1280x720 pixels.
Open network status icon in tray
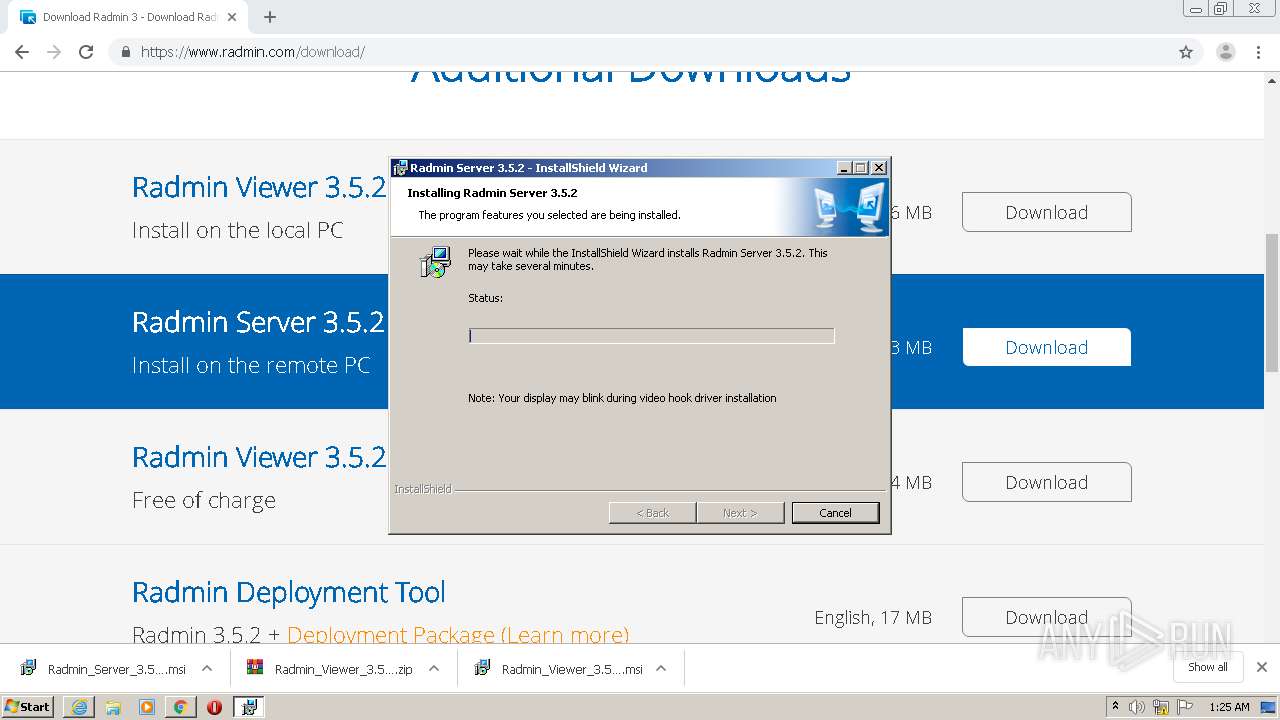pos(1161,707)
